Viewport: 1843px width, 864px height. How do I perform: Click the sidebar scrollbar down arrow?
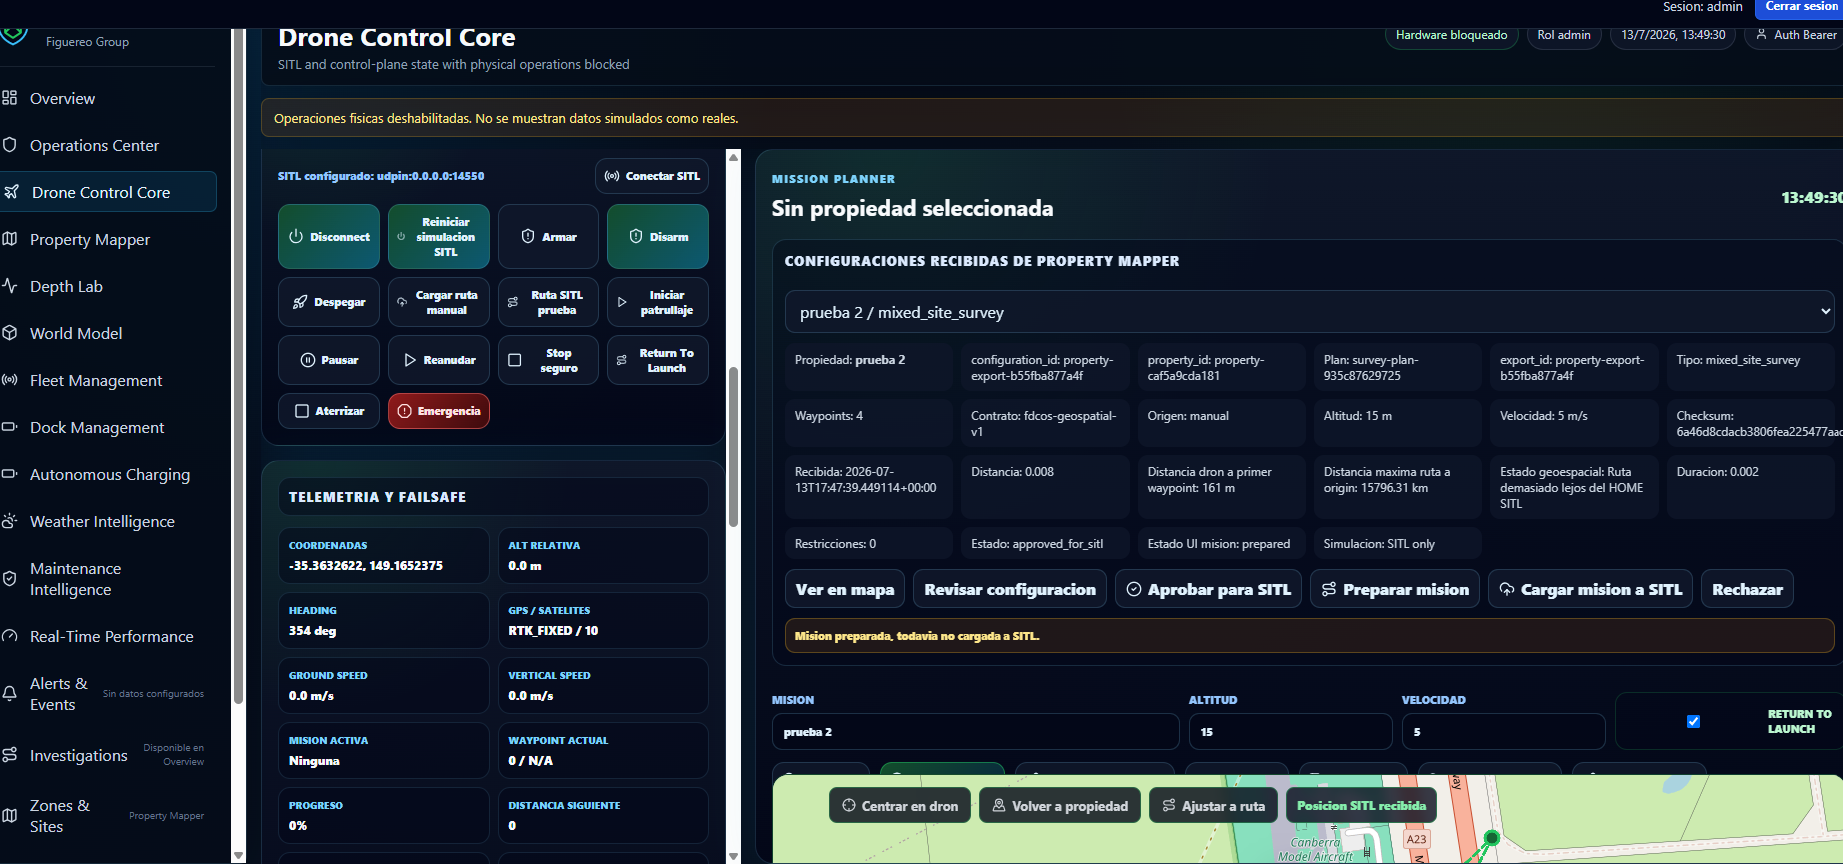[x=238, y=856]
